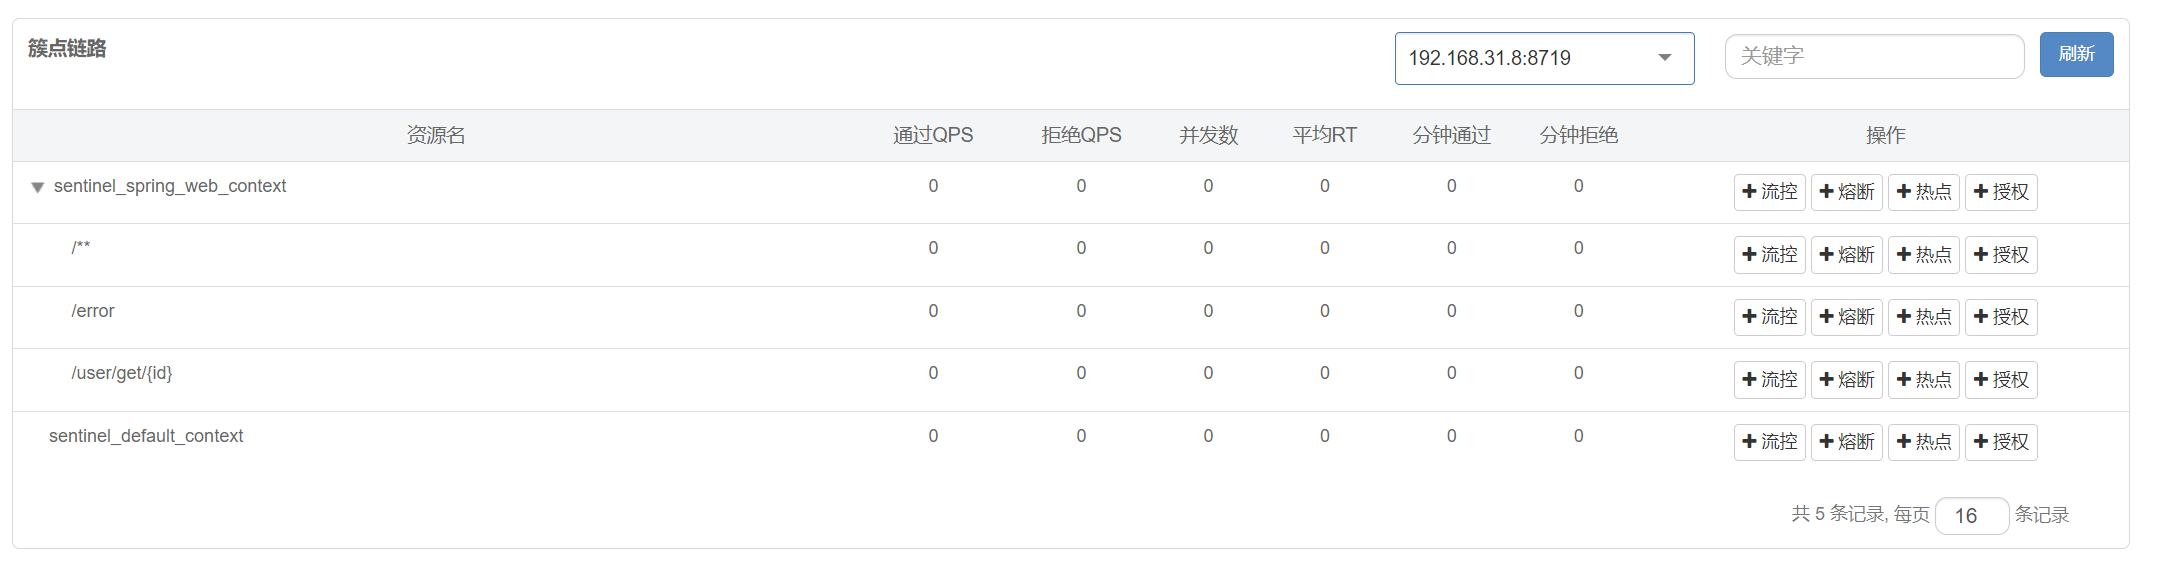Select the /user/get/{id} resource row
The width and height of the screenshot is (2161, 576).
(1070, 380)
